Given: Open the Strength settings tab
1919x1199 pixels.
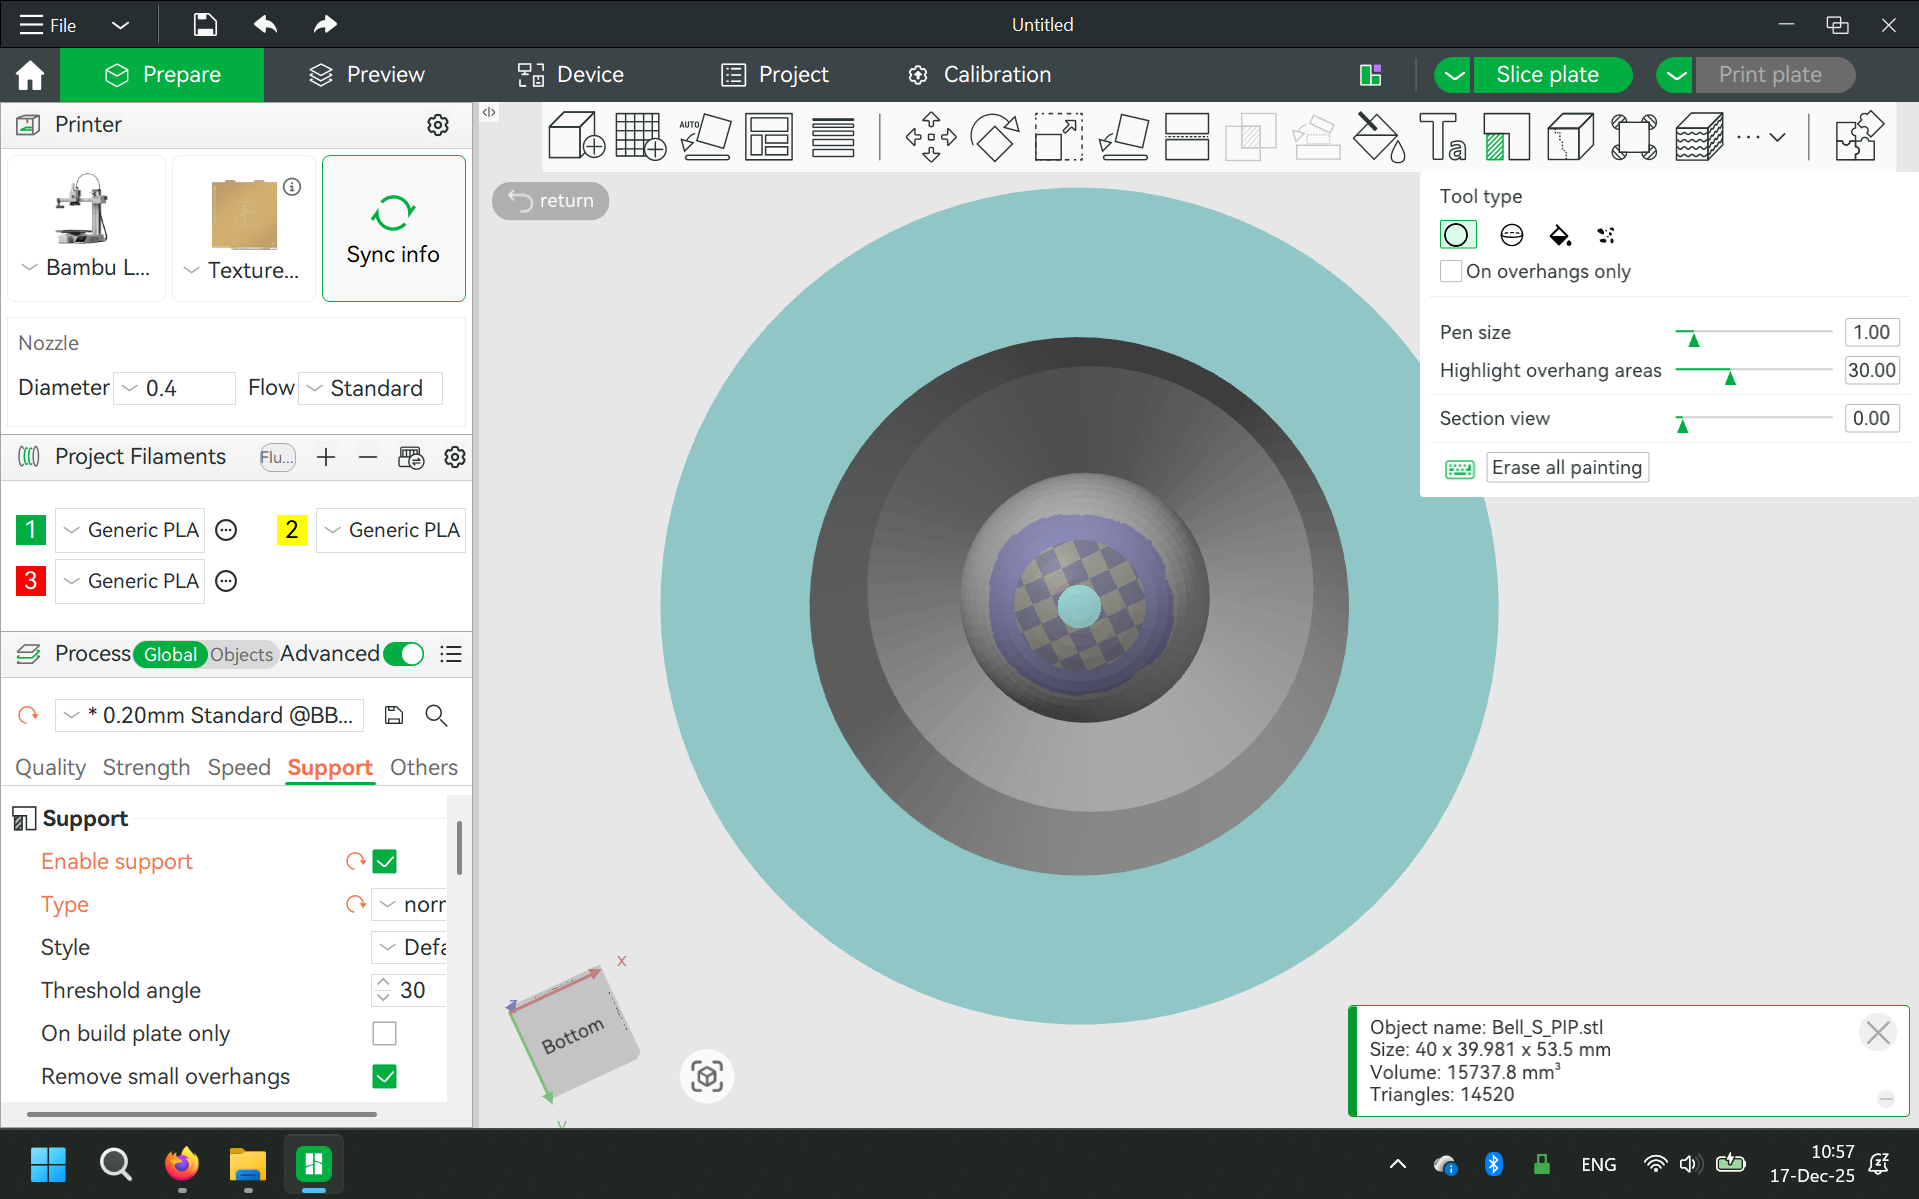Looking at the screenshot, I should click(146, 767).
